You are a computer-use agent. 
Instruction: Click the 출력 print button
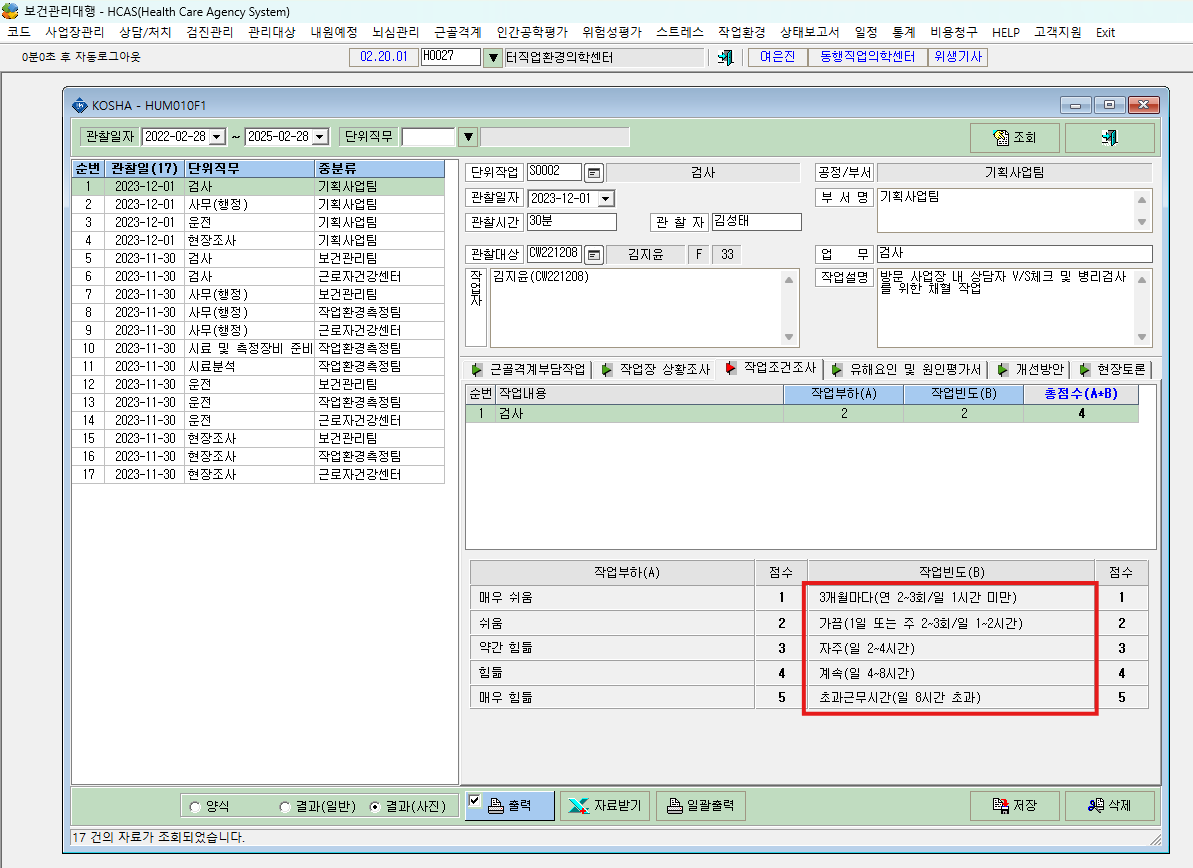(510, 806)
